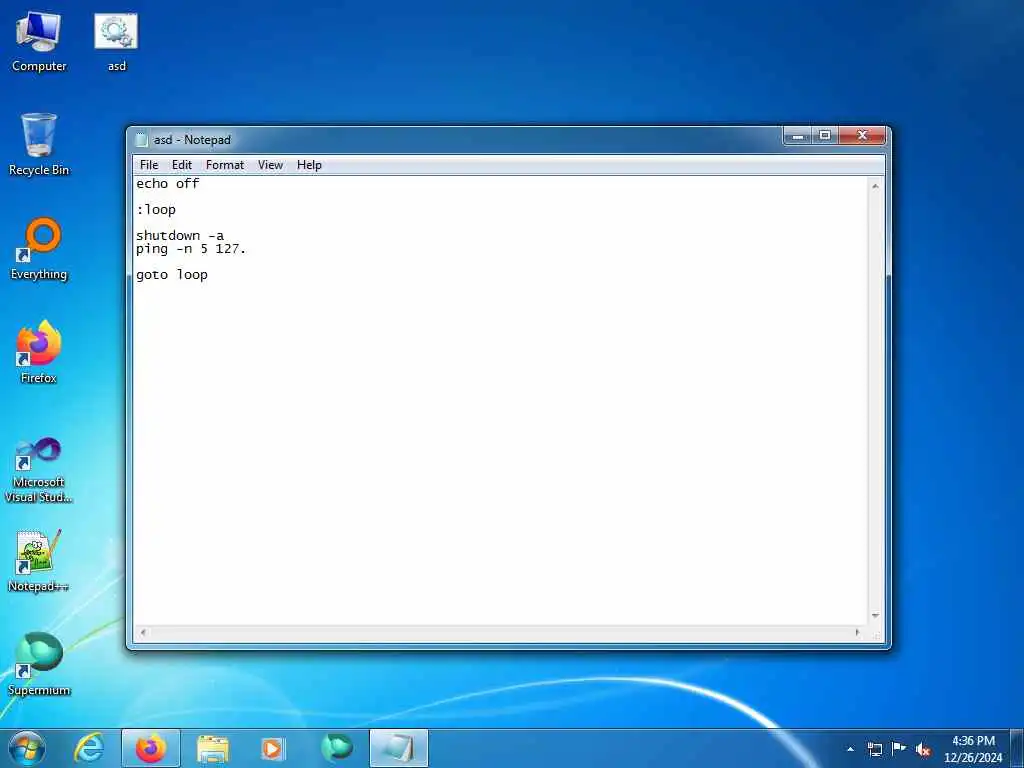Open Windows Media Player from the taskbar
This screenshot has height=768, width=1024.
coord(273,749)
